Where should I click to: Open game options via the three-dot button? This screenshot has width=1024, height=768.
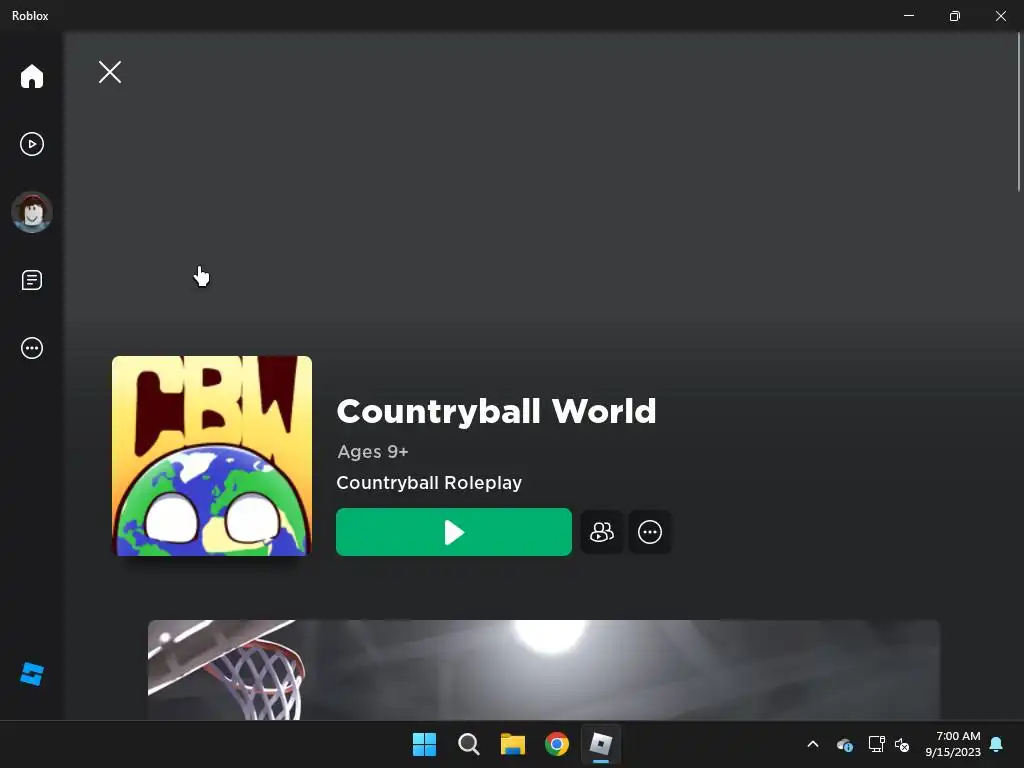pos(650,532)
